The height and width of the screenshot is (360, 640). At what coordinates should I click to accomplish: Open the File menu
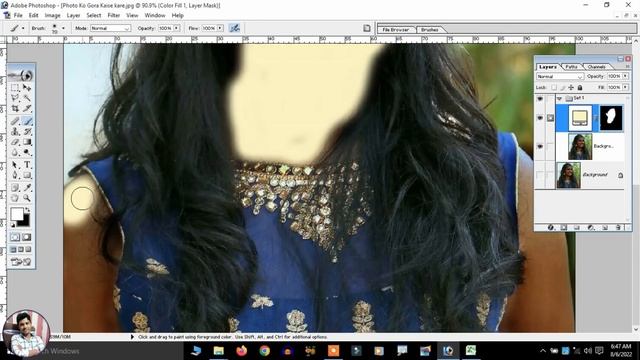pos(18,15)
